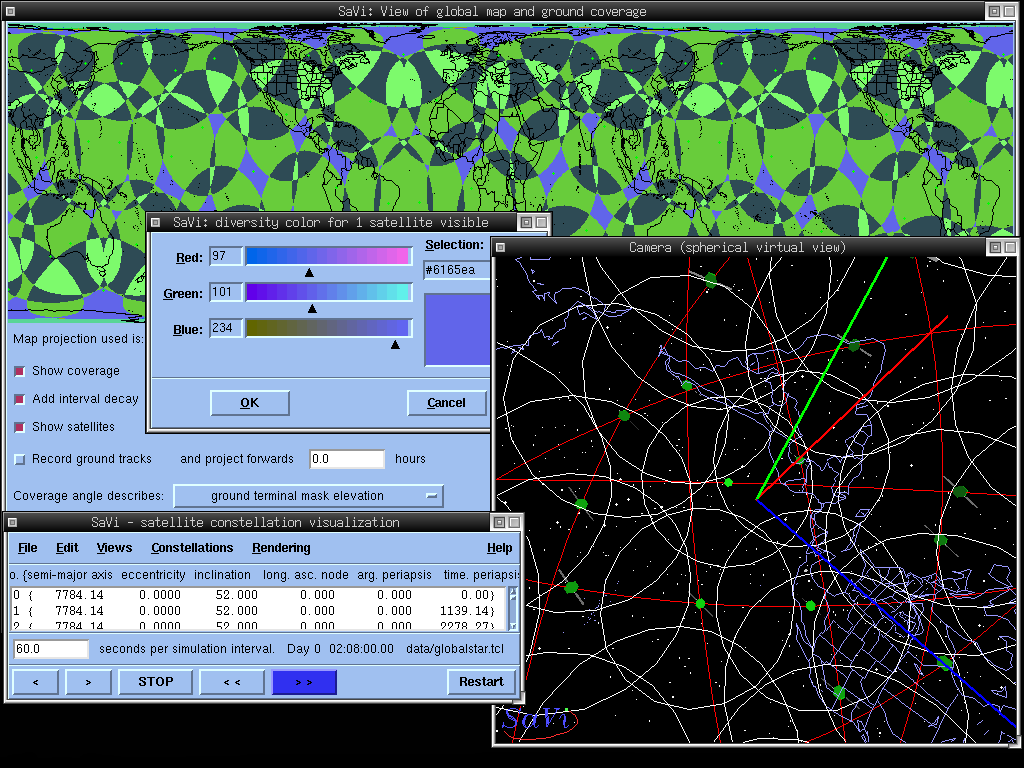Click the fast forward >> button

pos(304,682)
